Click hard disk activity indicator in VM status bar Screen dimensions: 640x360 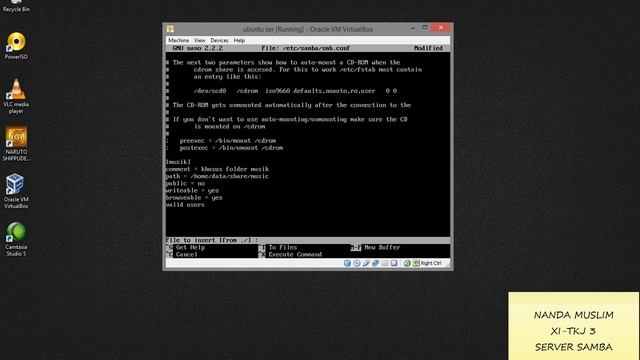[x=347, y=263]
